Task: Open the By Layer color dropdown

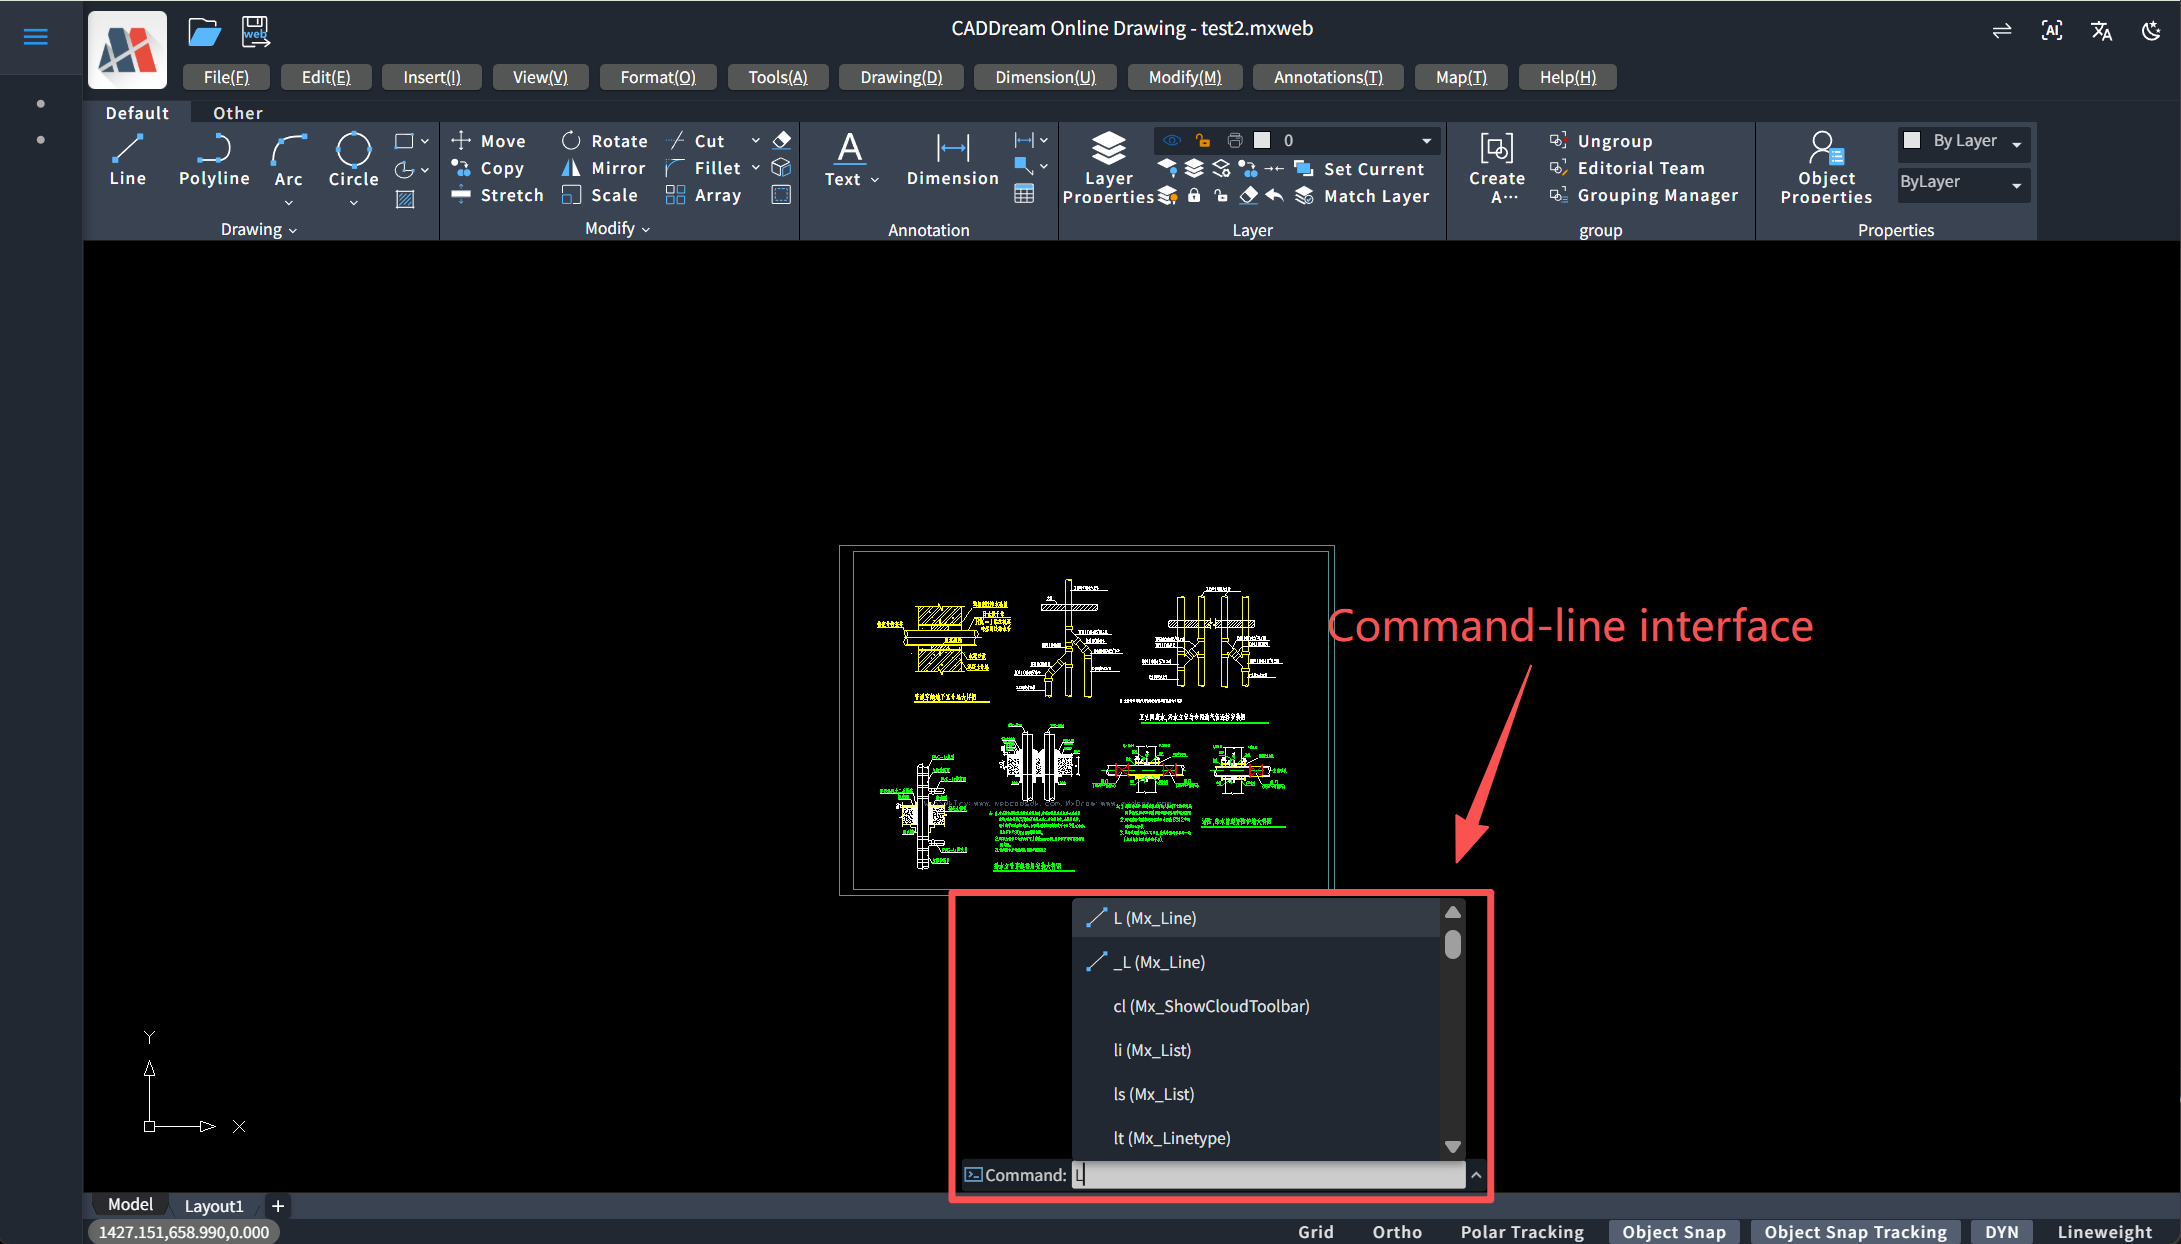Action: 2017,144
